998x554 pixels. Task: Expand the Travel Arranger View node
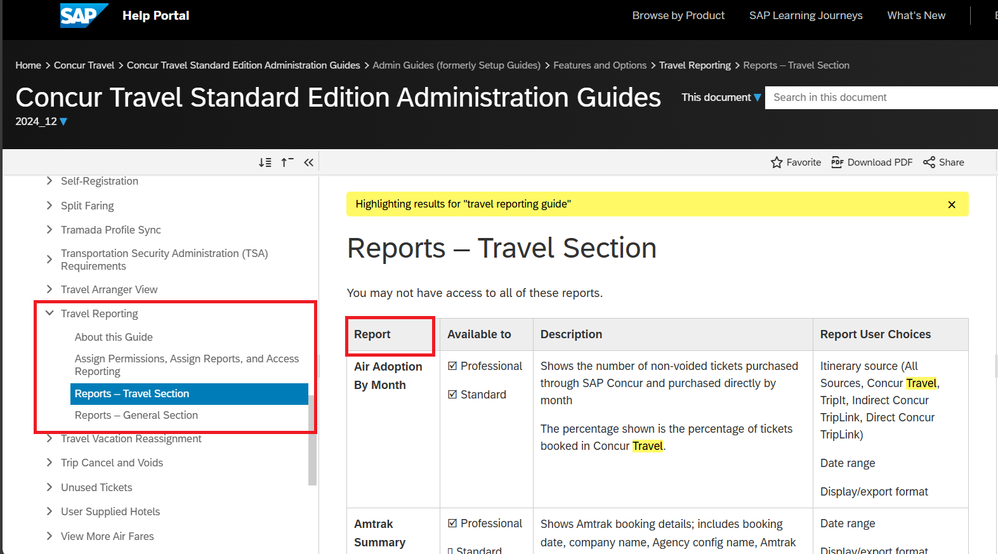point(49,289)
